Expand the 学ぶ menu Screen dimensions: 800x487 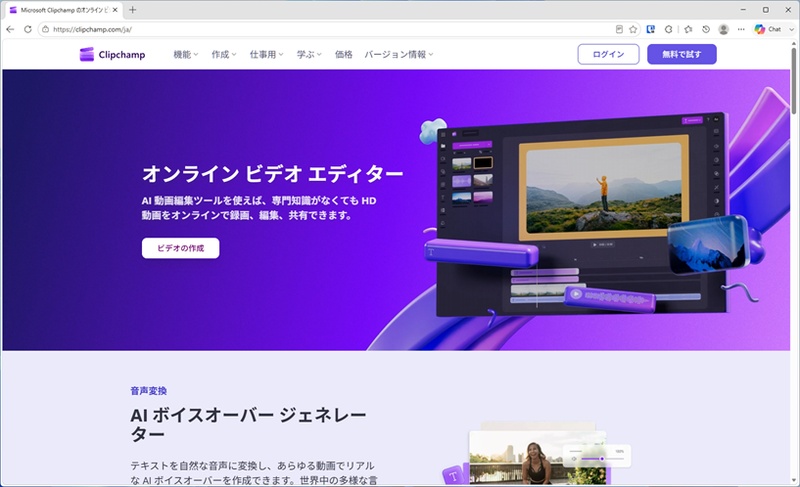click(x=309, y=55)
